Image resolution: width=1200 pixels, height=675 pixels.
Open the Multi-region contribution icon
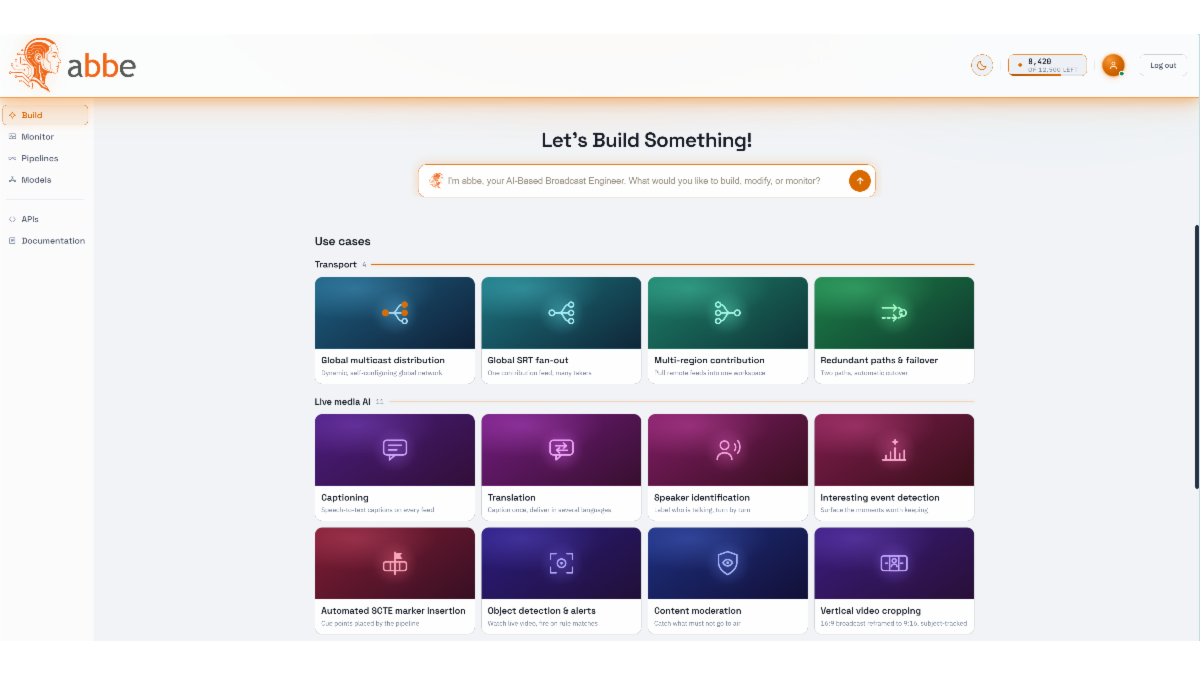[x=727, y=313]
